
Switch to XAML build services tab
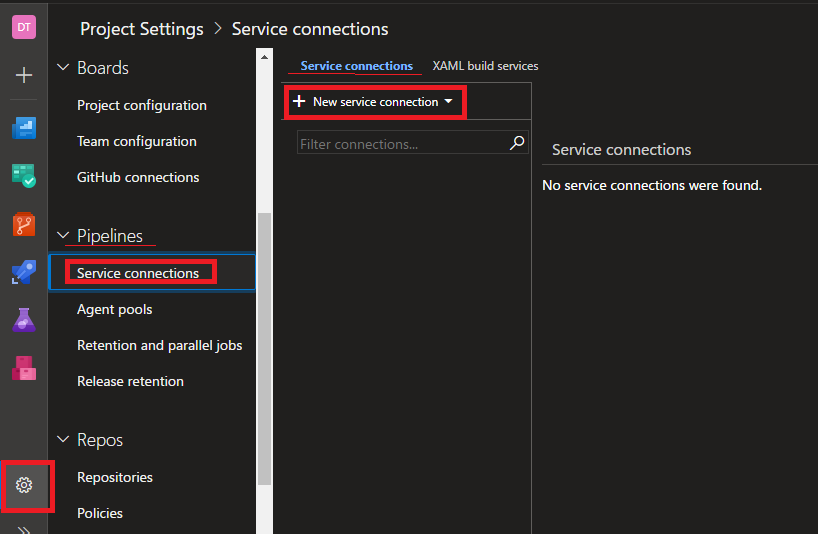pos(485,66)
